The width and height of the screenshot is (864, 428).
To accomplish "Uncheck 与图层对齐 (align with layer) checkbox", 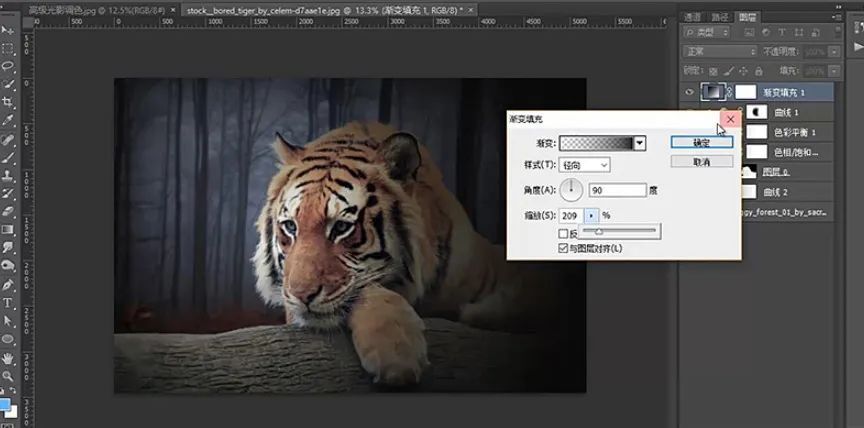I will 563,247.
